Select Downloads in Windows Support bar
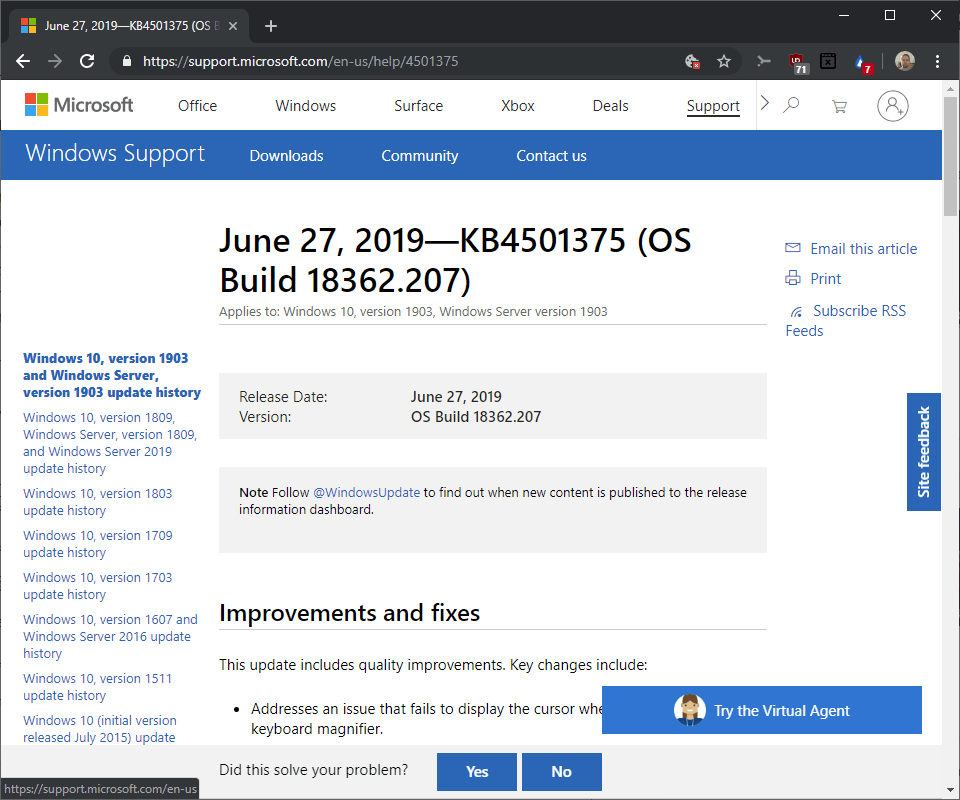This screenshot has height=800, width=960. pos(286,156)
